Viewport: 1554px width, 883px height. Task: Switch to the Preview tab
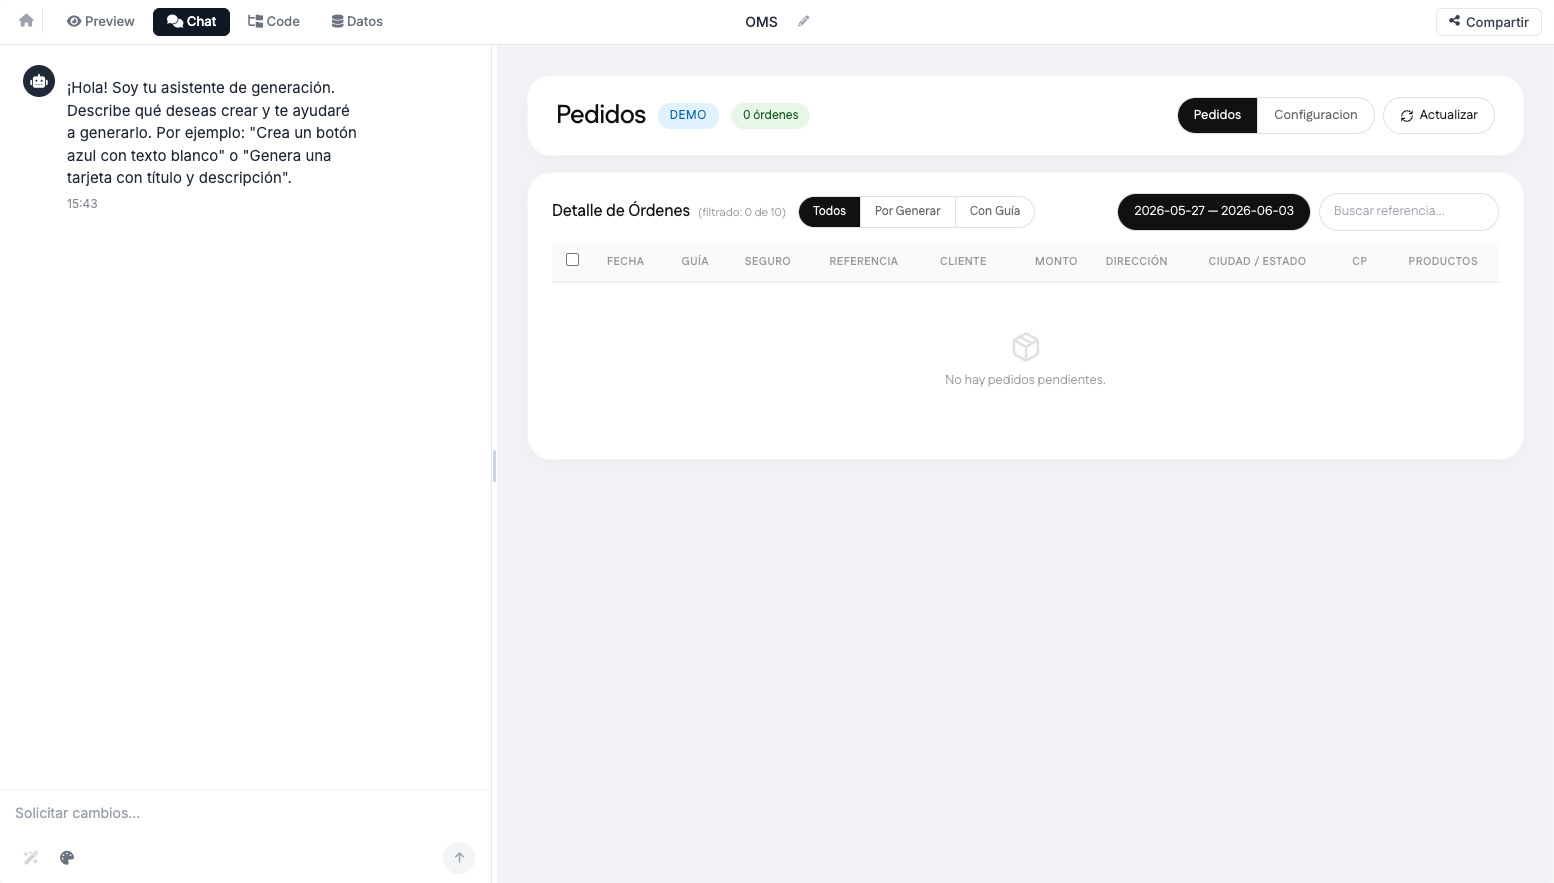click(100, 21)
